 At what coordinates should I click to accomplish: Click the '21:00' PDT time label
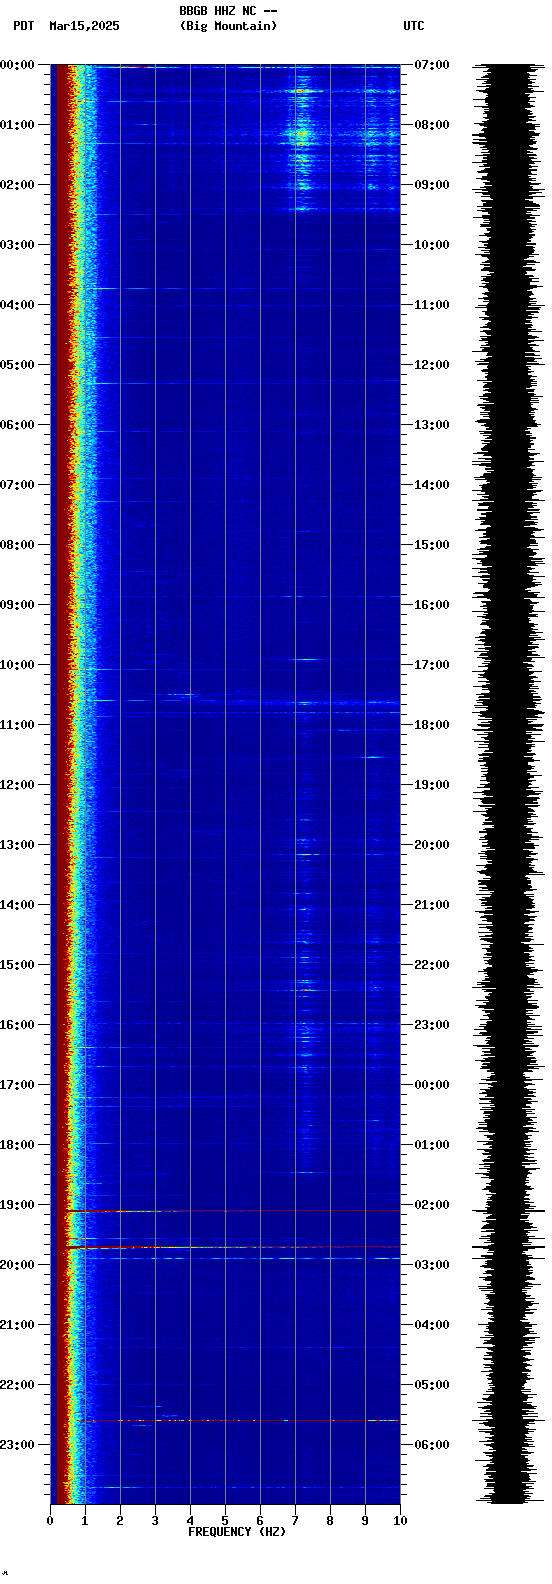pos(17,1325)
